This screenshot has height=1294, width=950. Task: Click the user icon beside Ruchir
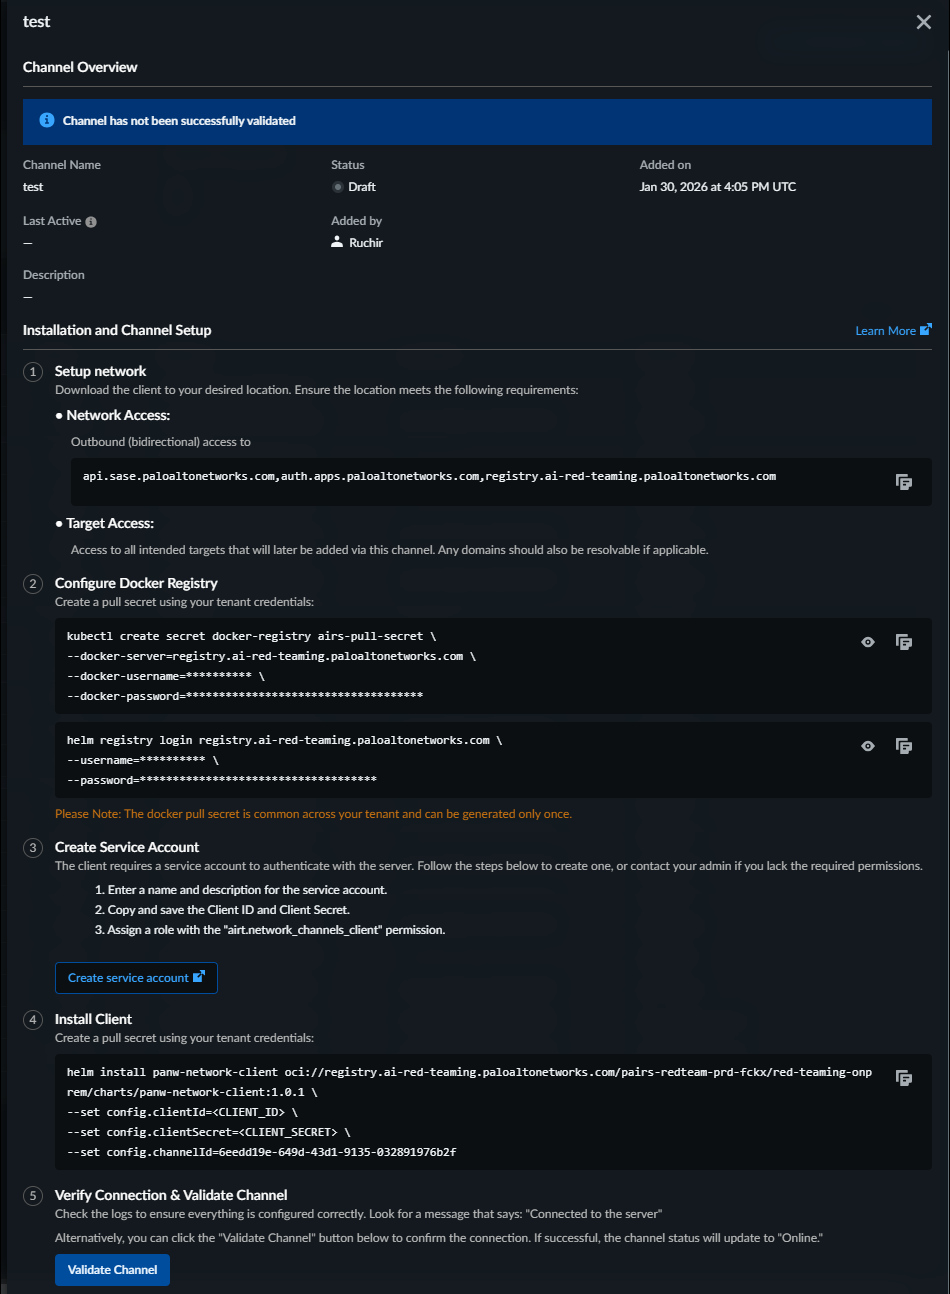click(x=337, y=242)
